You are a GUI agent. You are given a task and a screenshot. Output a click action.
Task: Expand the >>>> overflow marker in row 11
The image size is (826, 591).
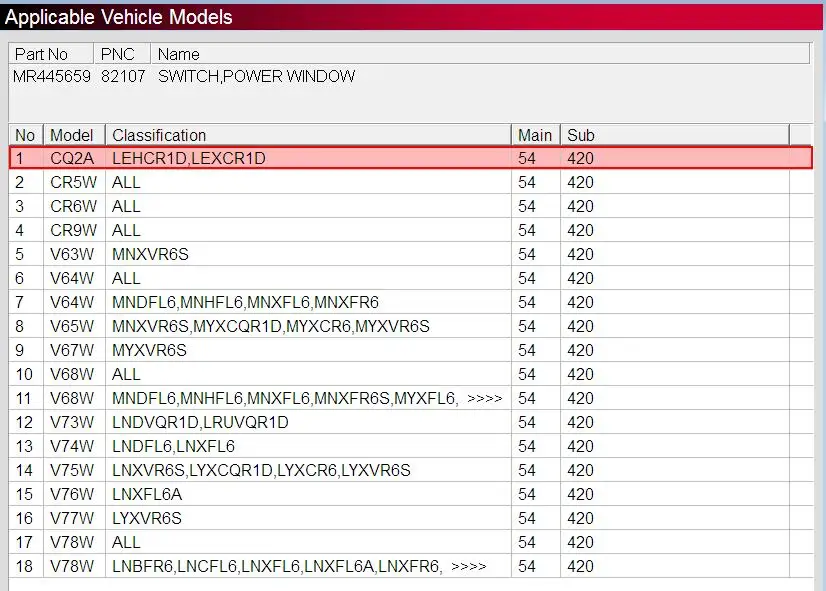pos(485,399)
